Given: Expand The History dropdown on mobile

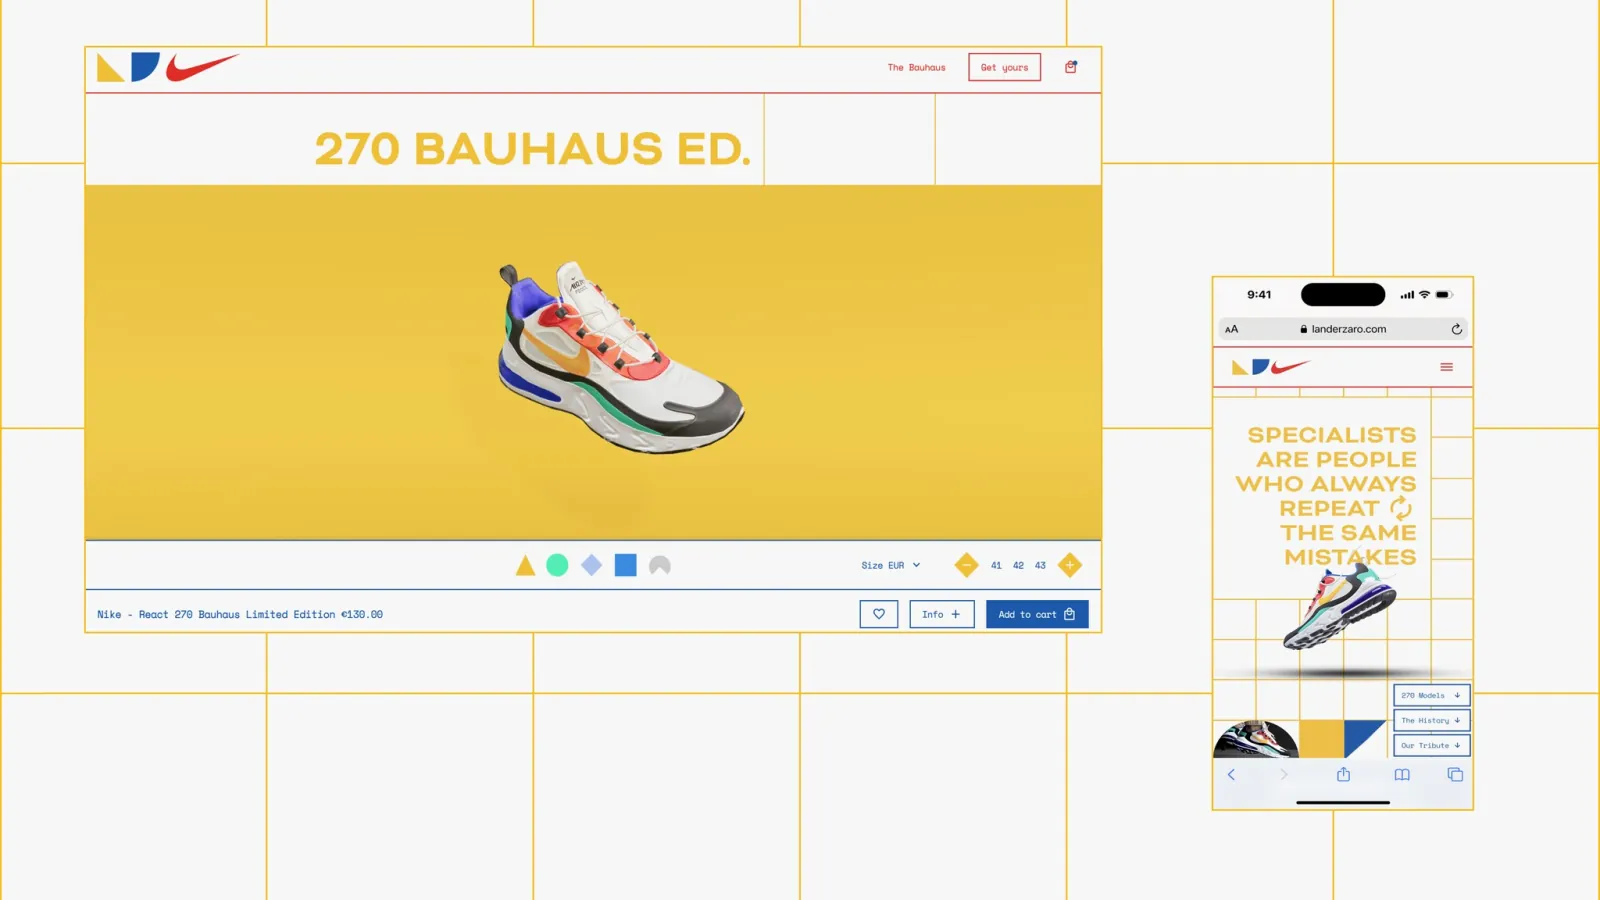Looking at the screenshot, I should click(1432, 720).
